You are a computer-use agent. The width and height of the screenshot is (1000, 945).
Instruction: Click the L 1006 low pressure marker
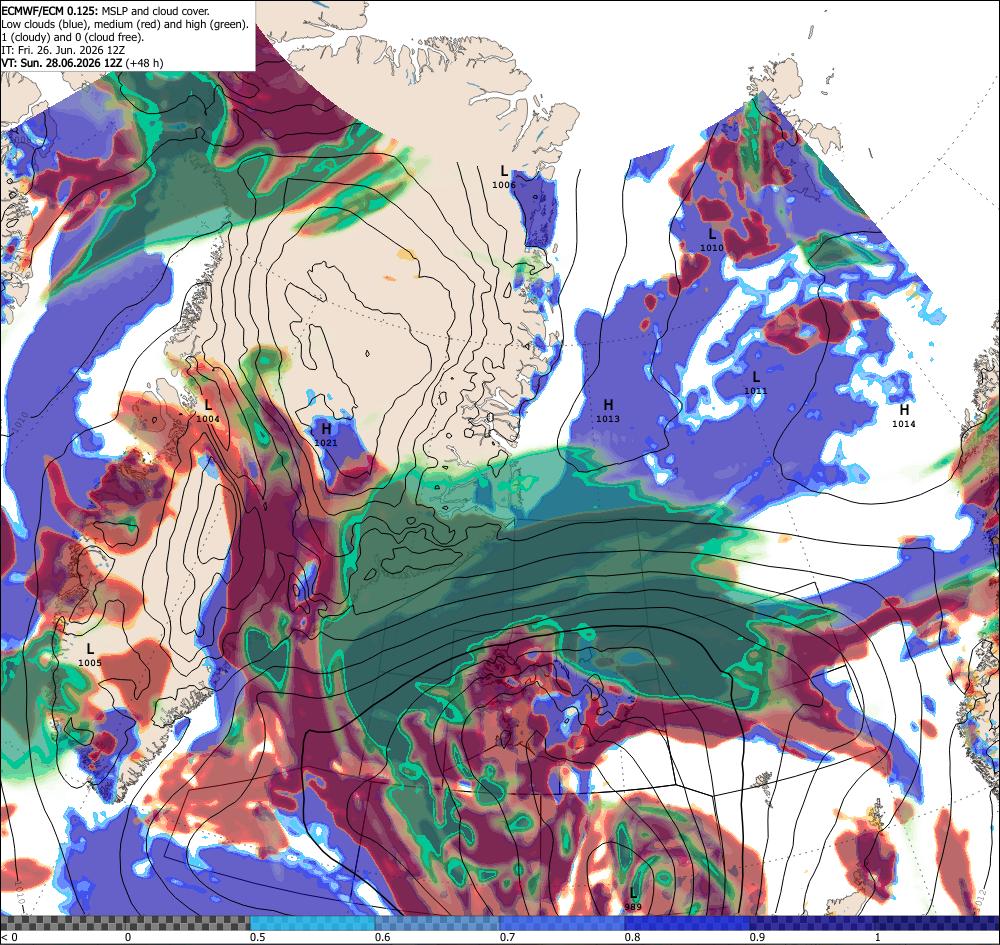(504, 177)
